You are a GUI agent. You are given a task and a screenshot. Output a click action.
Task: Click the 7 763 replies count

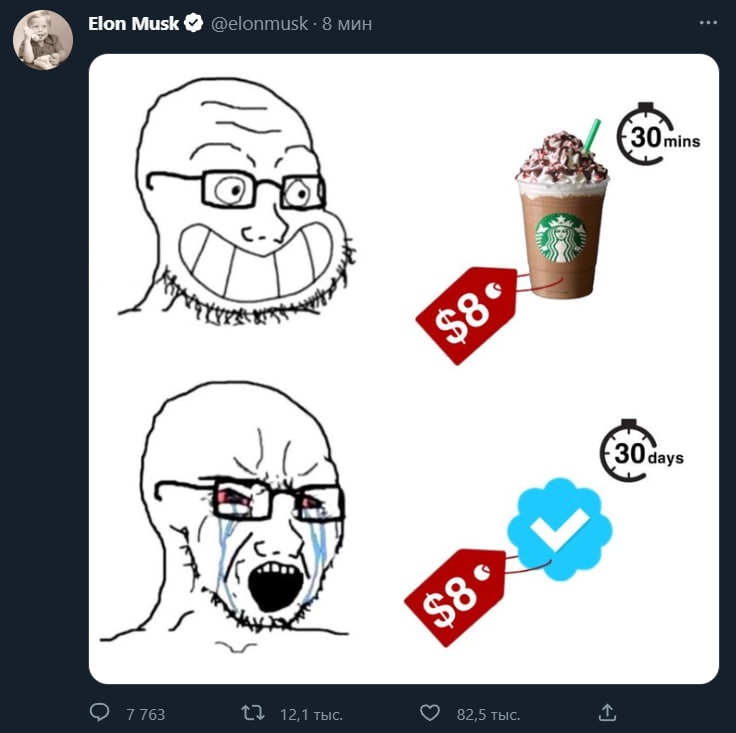(x=146, y=714)
